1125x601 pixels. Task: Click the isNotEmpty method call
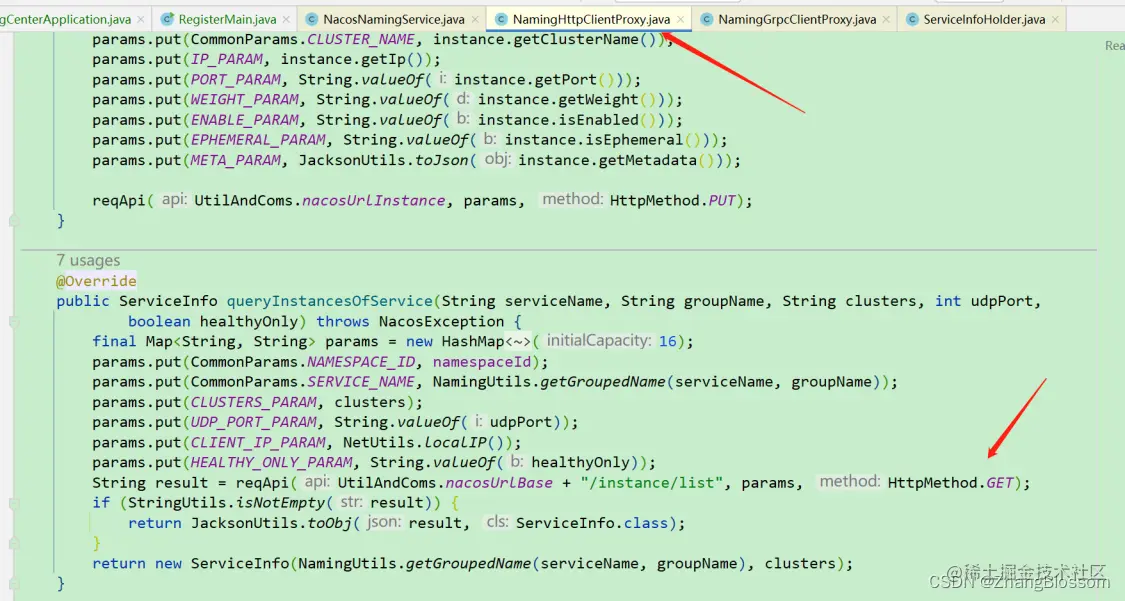pyautogui.click(x=281, y=503)
